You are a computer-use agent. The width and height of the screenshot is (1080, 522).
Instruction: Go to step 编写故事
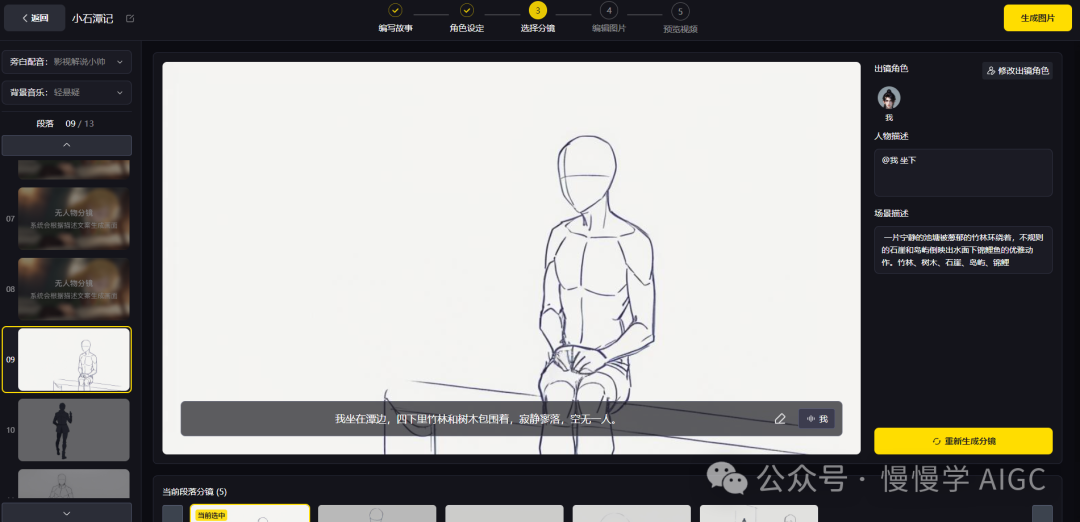tap(395, 19)
